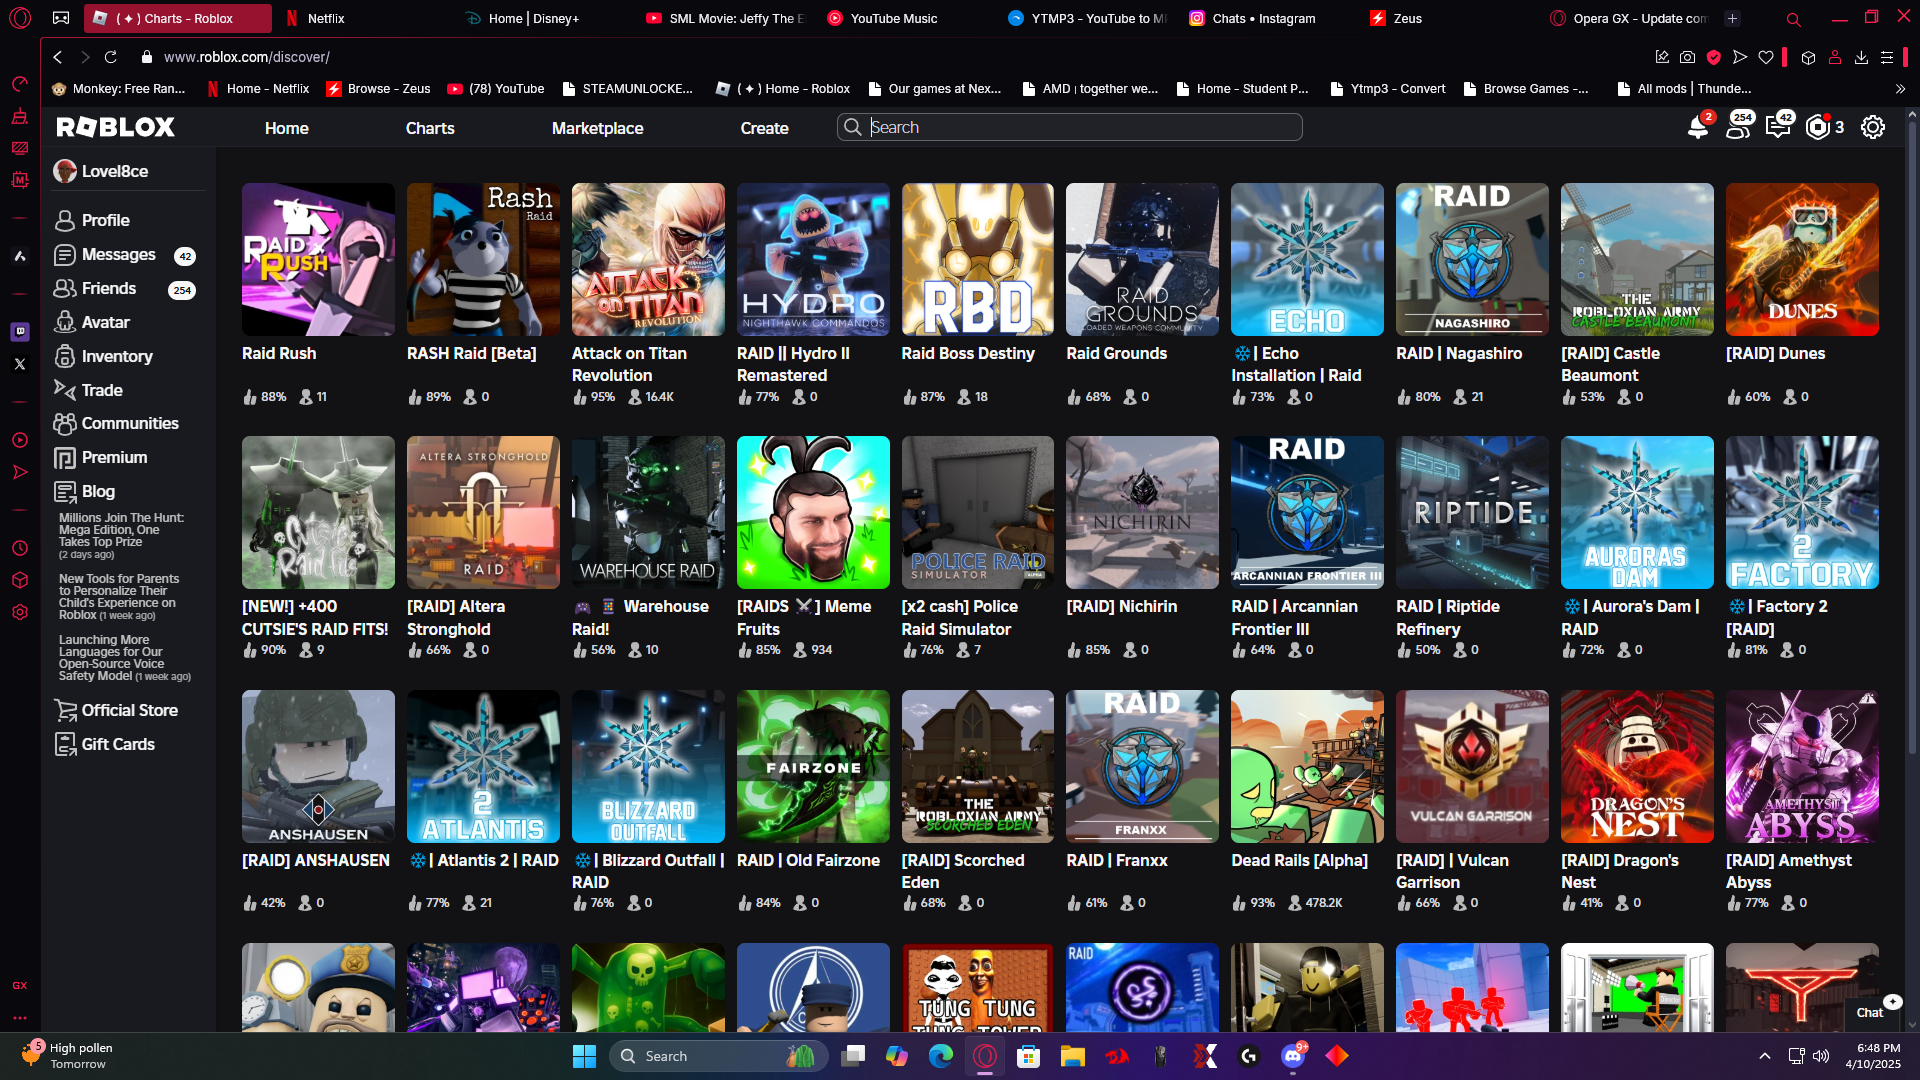Image resolution: width=1920 pixels, height=1080 pixels.
Task: Switch to the YouTube Music browser tab
Action: [x=893, y=18]
